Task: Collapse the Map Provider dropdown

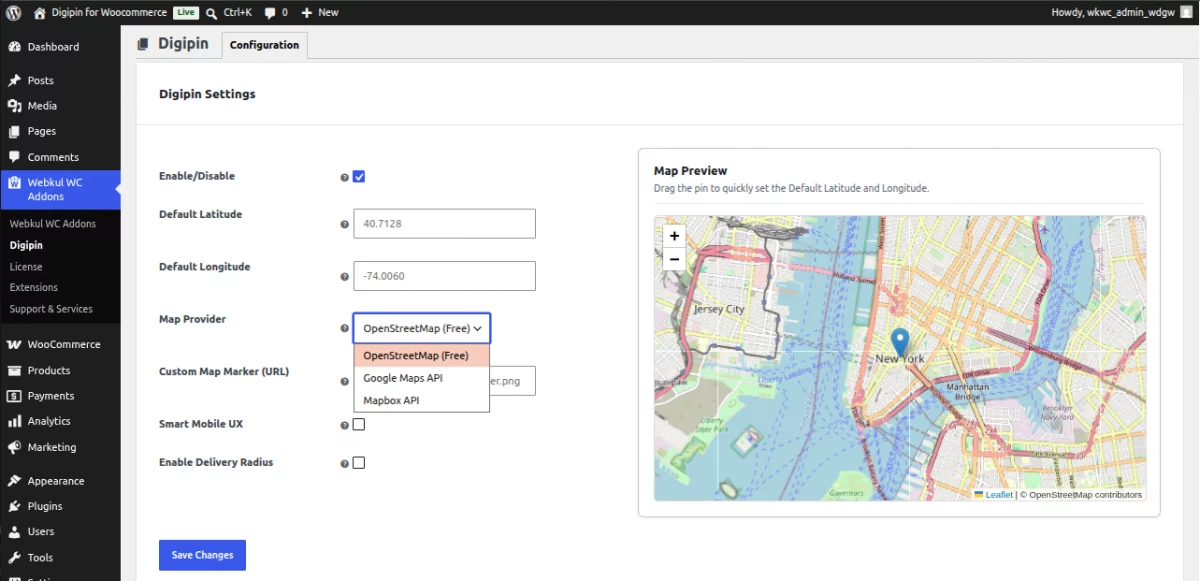Action: (x=422, y=328)
